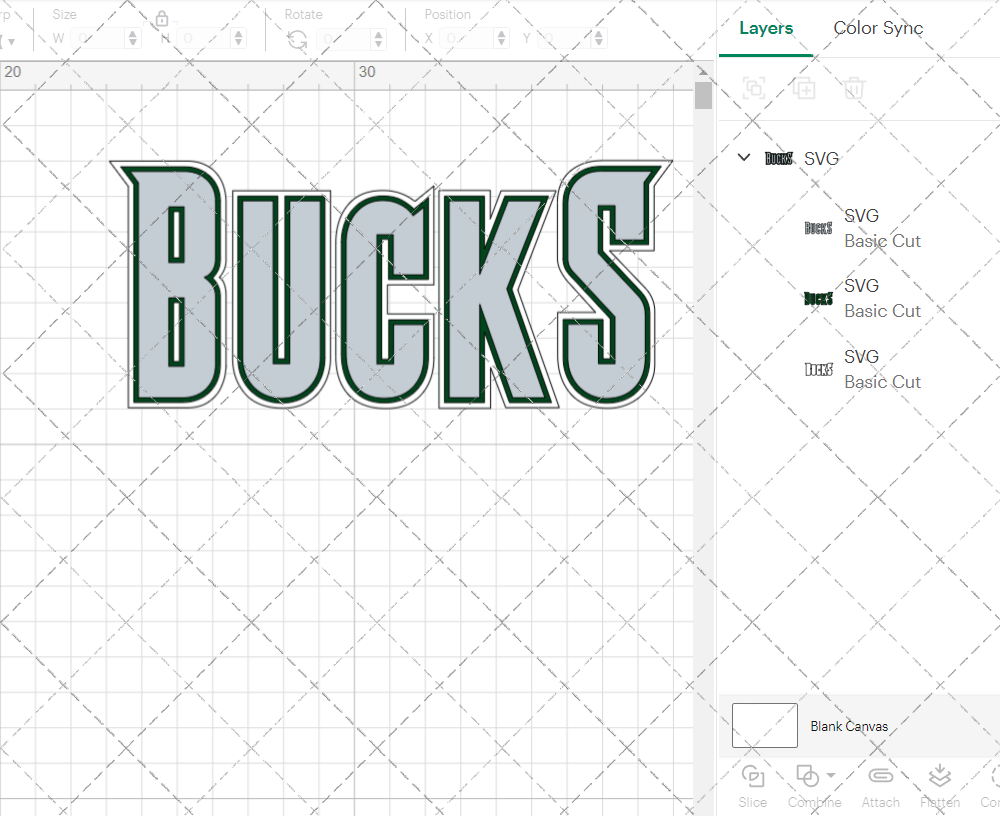
Task: Click the third Basic Cut label
Action: coord(883,382)
